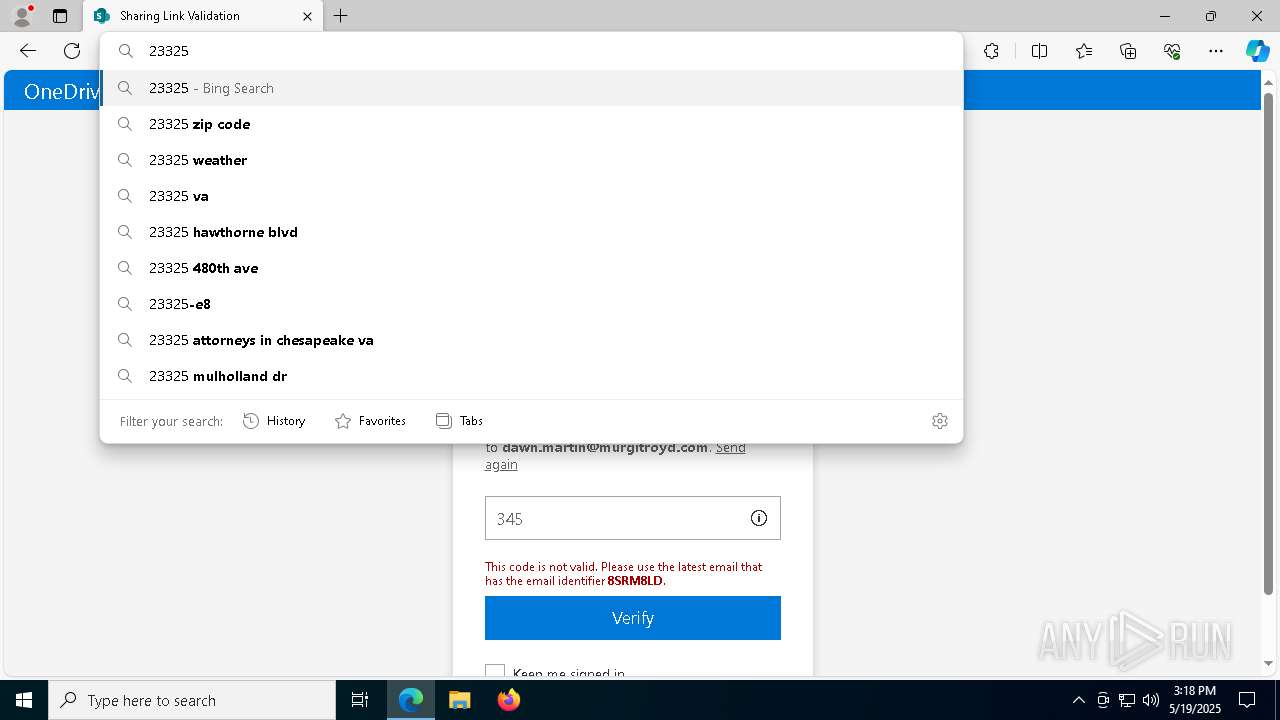This screenshot has height=720, width=1280.
Task: Select suggestion 23325 - Bing Search
Action: pyautogui.click(x=532, y=88)
